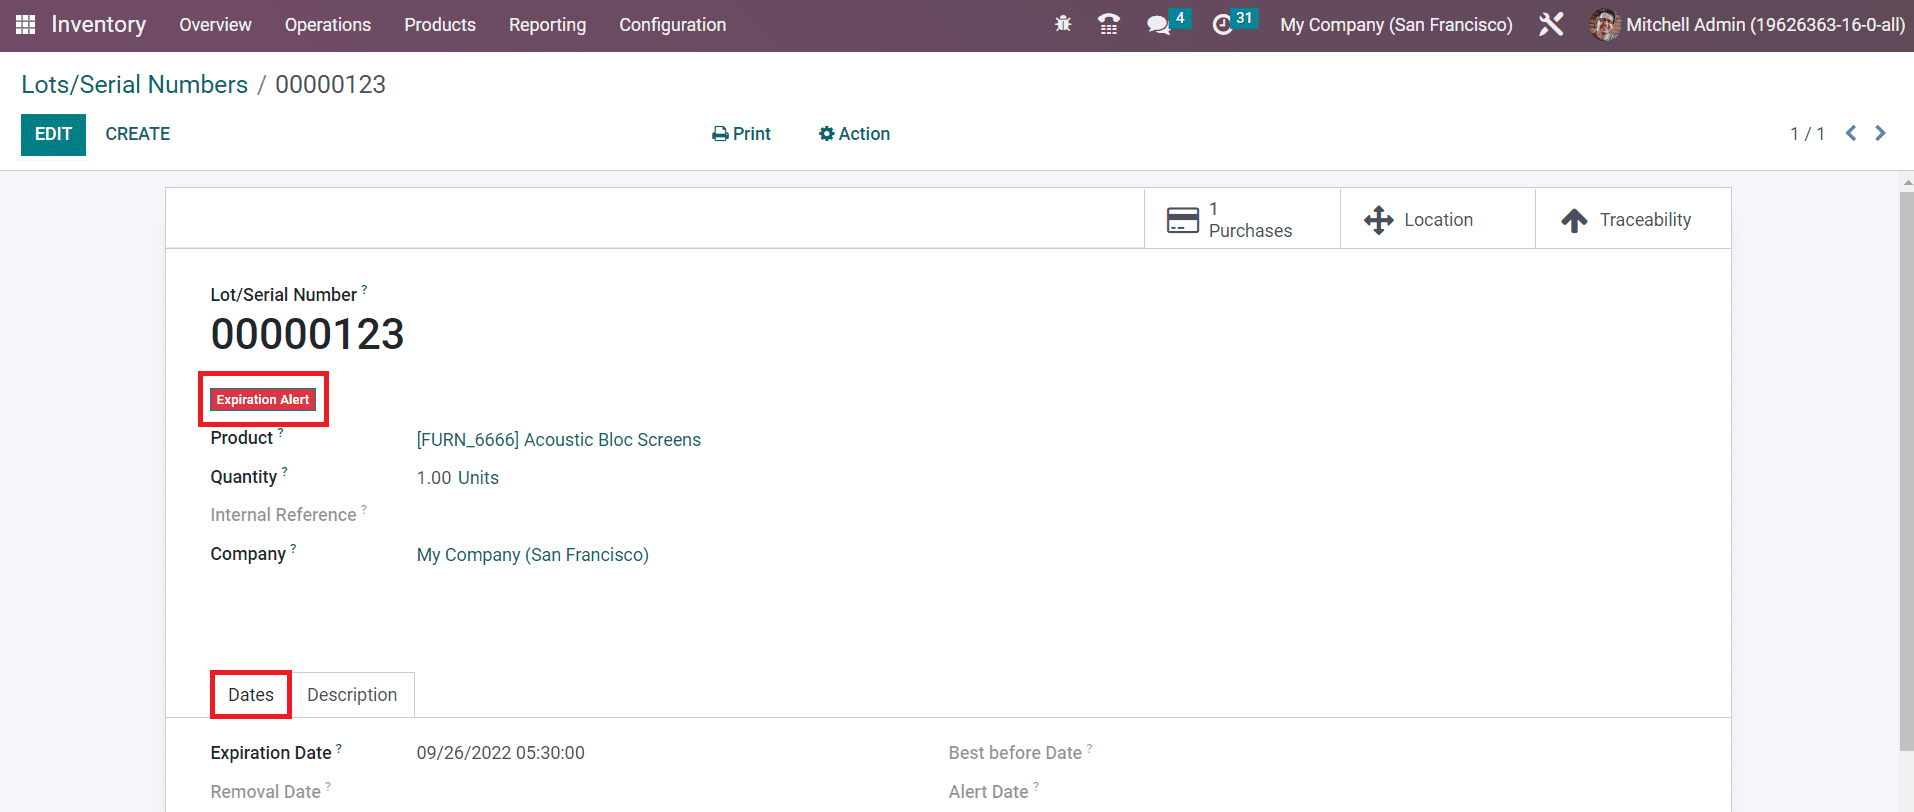Open the Operations menu
Screen dimensions: 1914x812
[x=327, y=25]
